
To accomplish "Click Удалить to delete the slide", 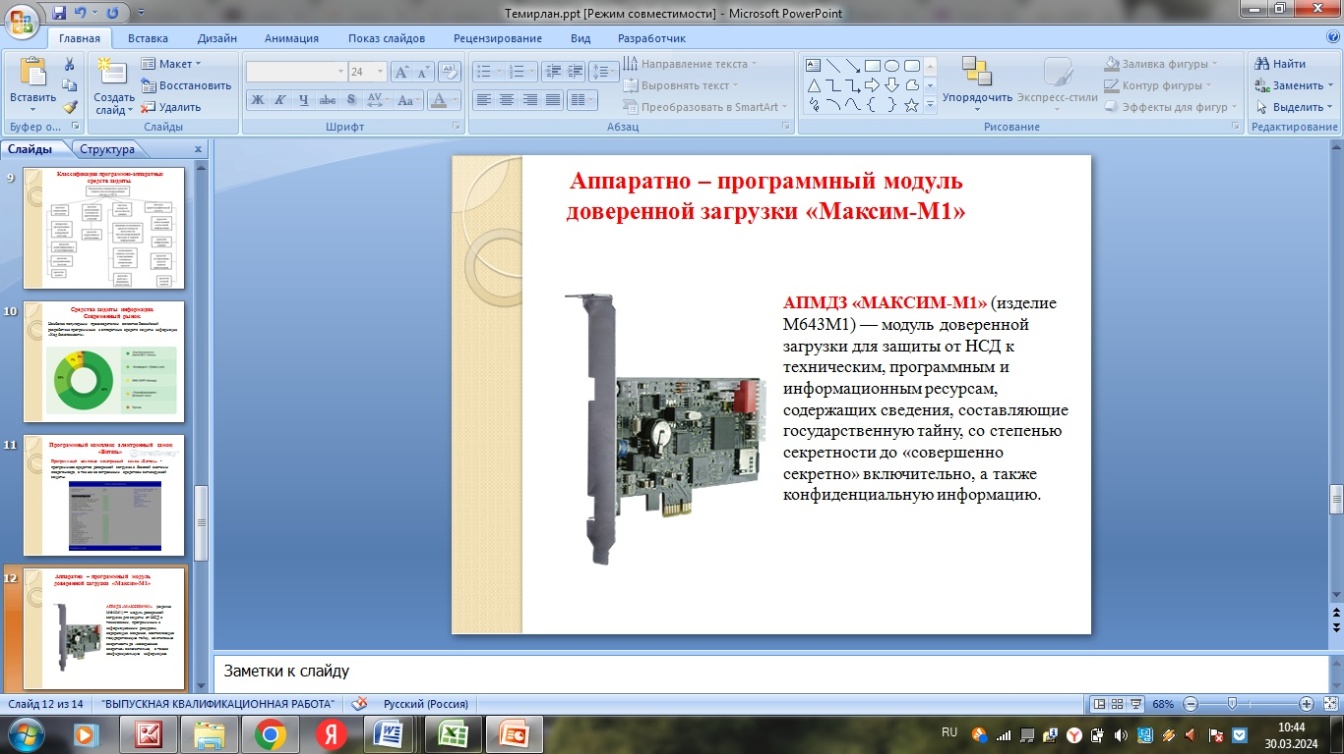I will (x=171, y=107).
